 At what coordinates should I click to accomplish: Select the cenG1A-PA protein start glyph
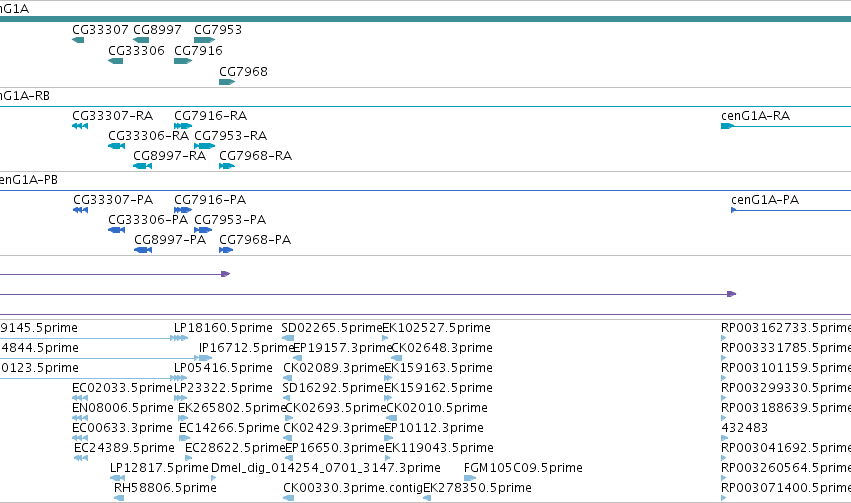point(734,210)
